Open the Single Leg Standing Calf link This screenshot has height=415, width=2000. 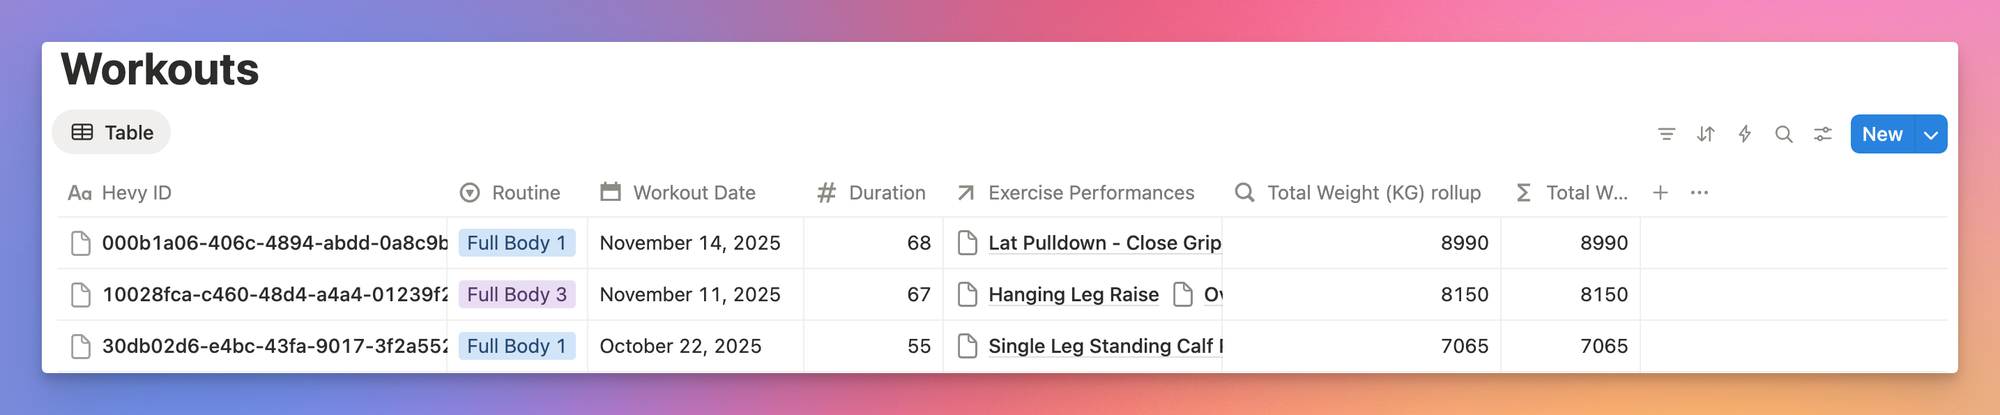(1100, 346)
